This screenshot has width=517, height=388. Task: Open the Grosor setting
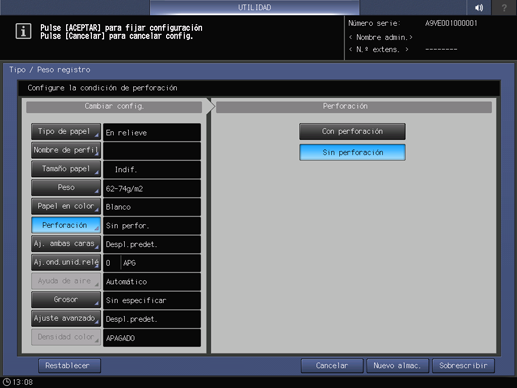[x=66, y=300]
